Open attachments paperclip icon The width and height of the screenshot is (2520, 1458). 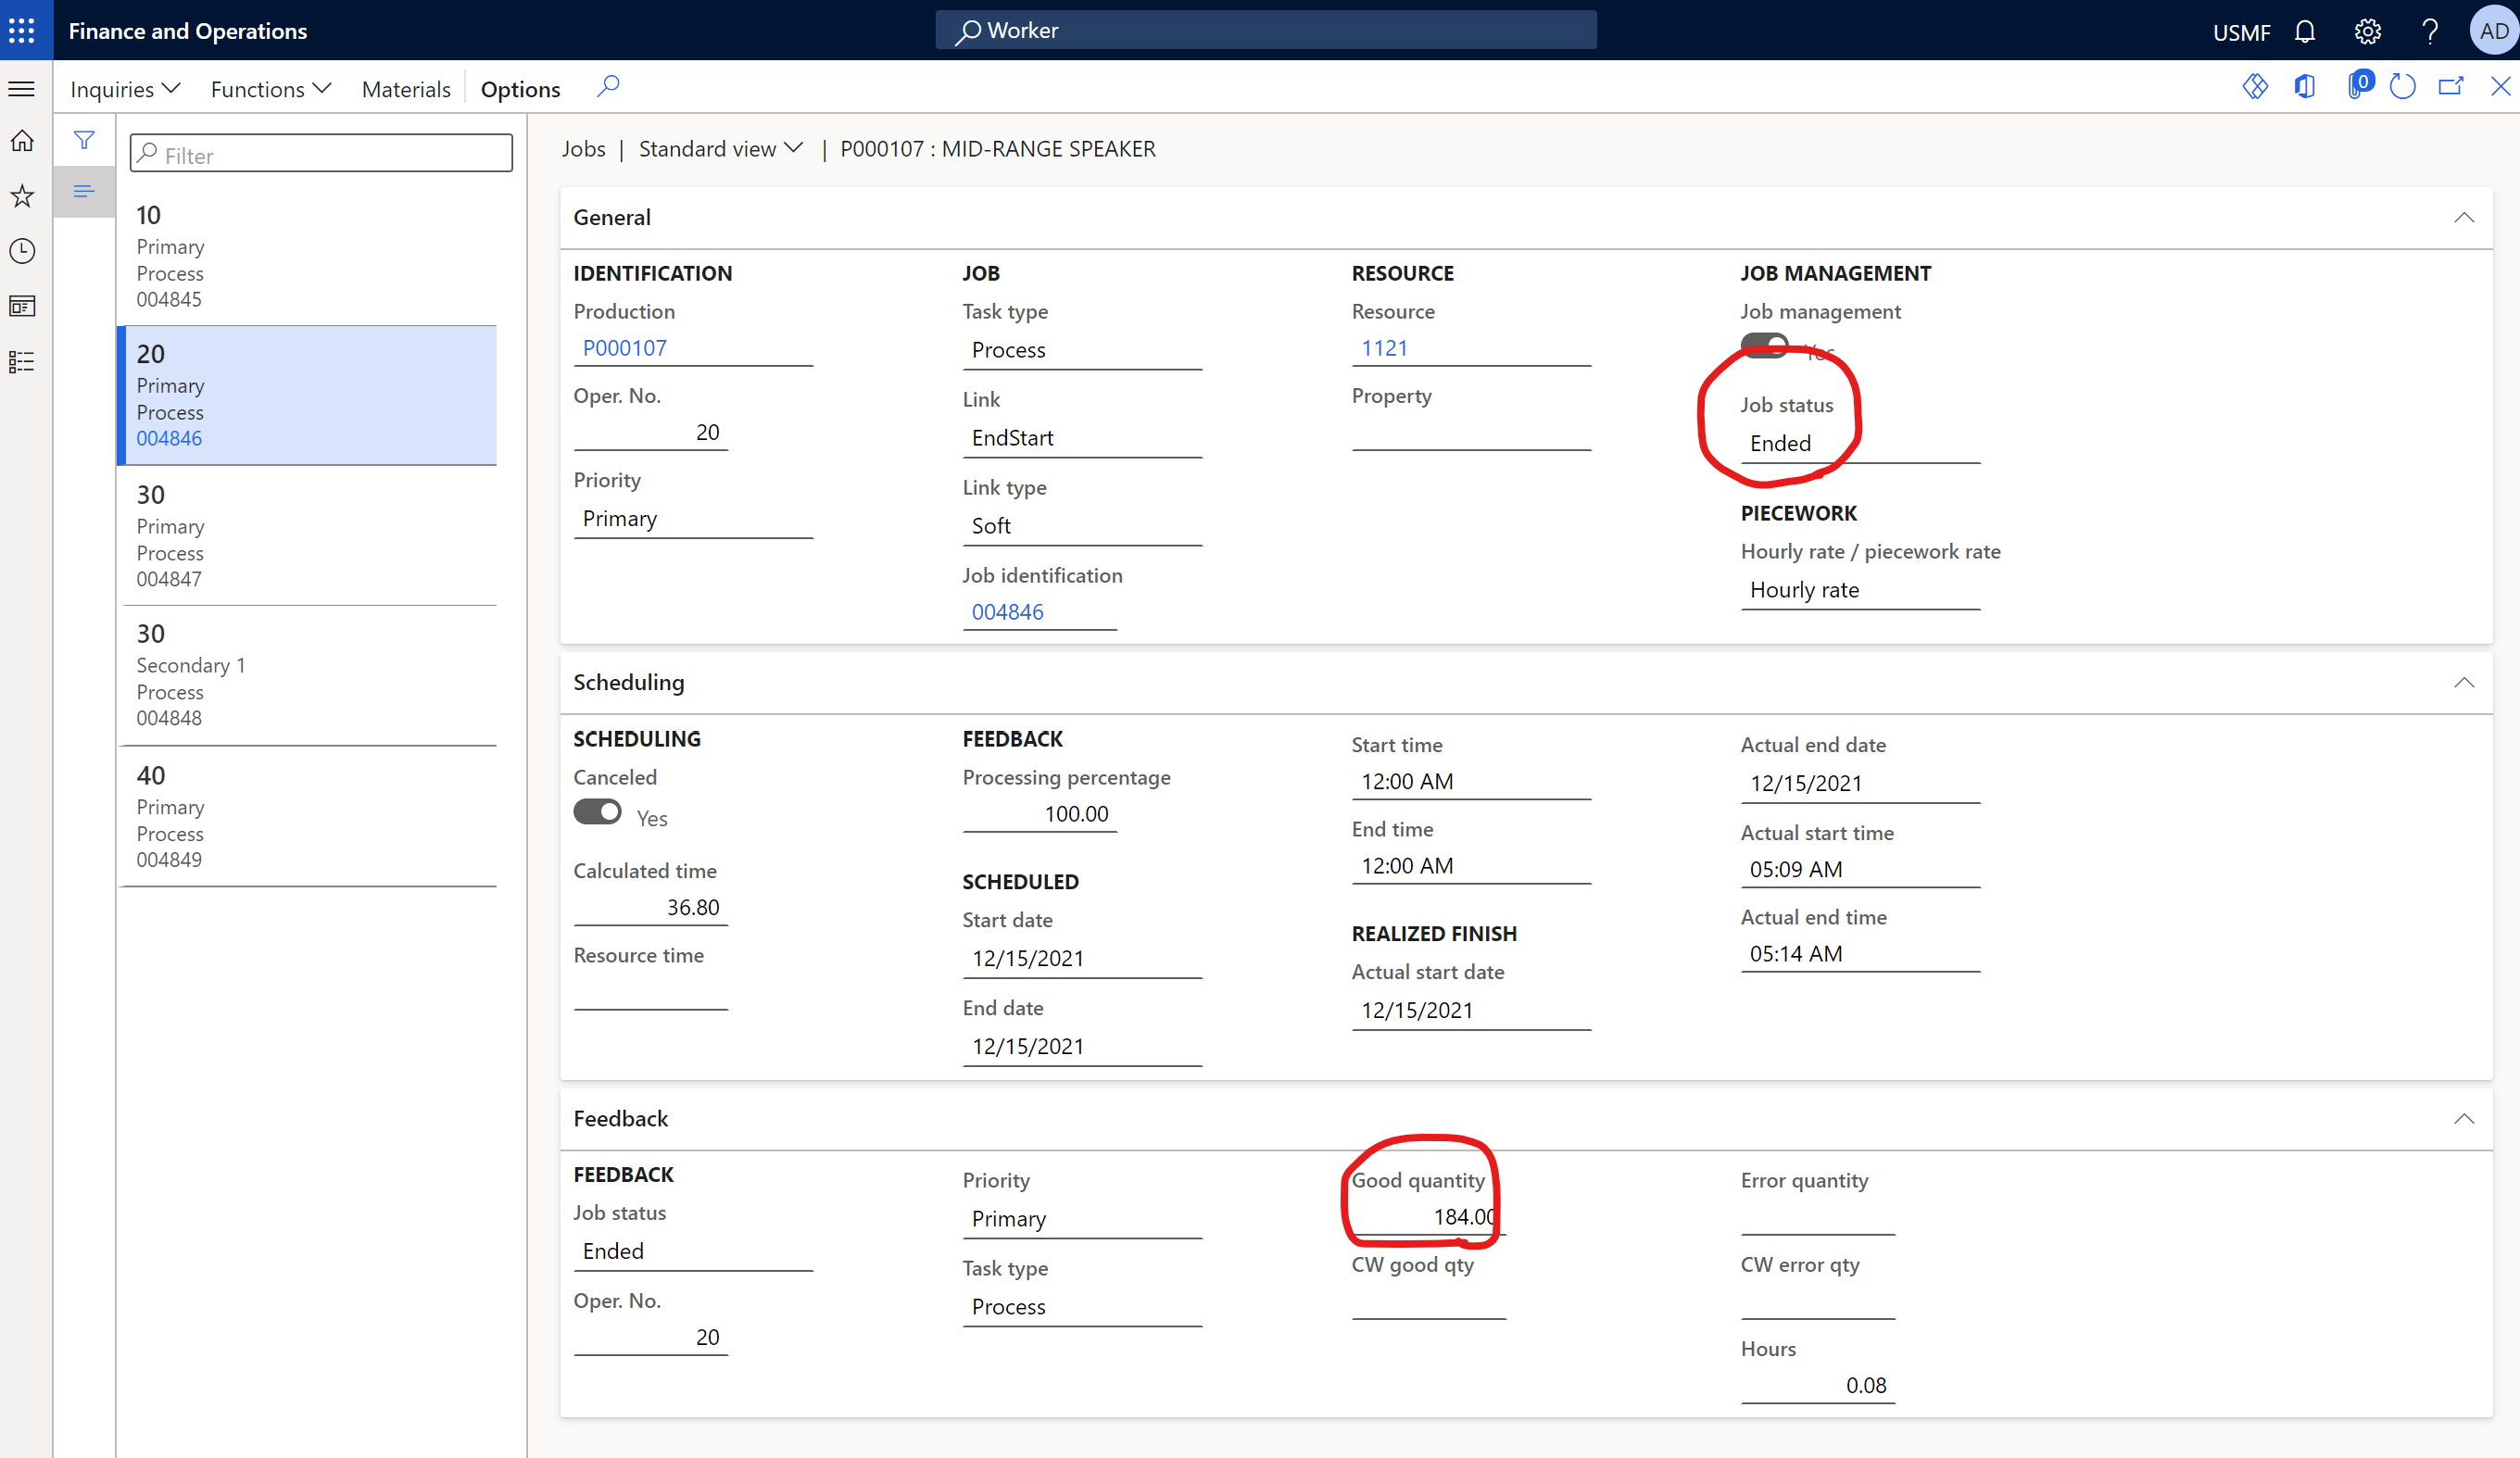(x=2357, y=87)
